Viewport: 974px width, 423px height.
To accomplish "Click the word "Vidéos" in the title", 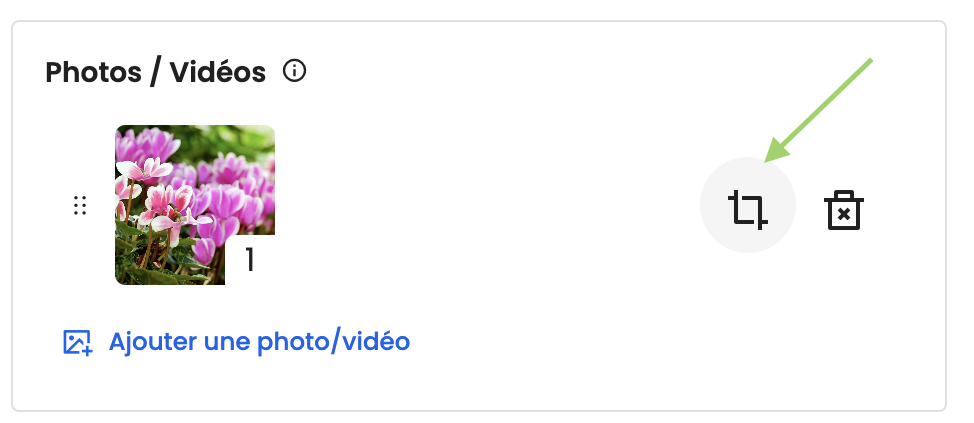I will click(217, 73).
